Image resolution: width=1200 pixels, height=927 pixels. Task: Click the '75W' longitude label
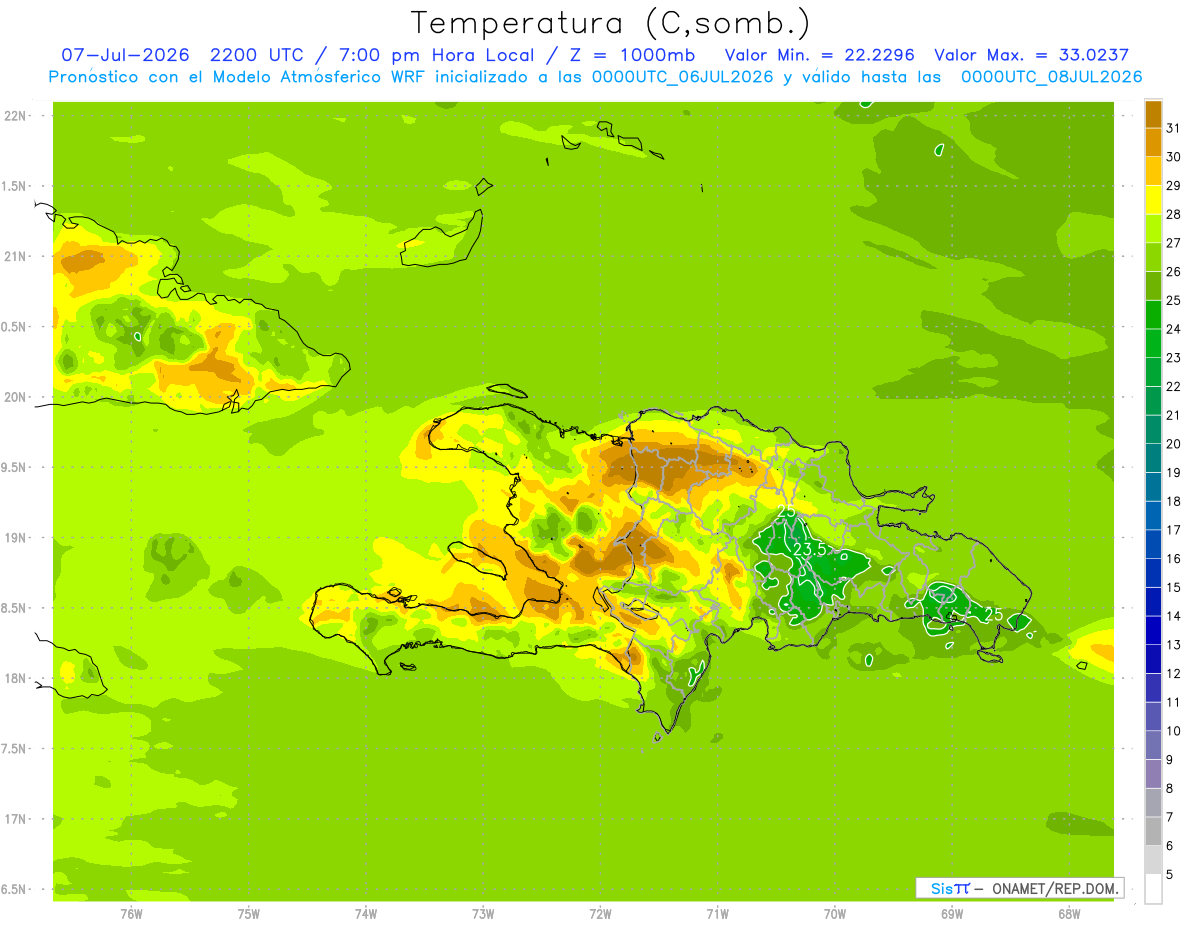249,914
